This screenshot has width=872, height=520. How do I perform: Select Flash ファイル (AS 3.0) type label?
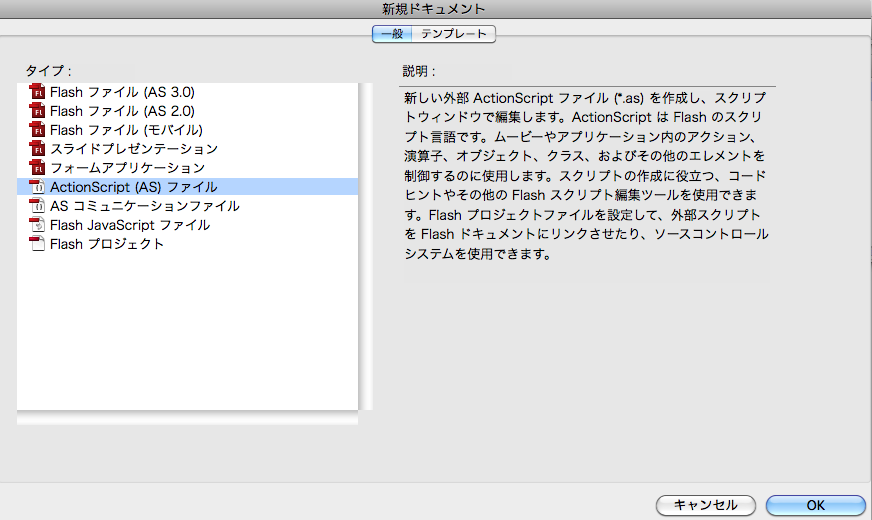pyautogui.click(x=122, y=92)
